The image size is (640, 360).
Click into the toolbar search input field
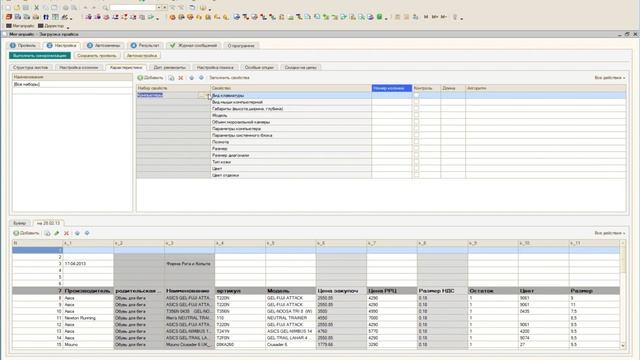[133, 7]
